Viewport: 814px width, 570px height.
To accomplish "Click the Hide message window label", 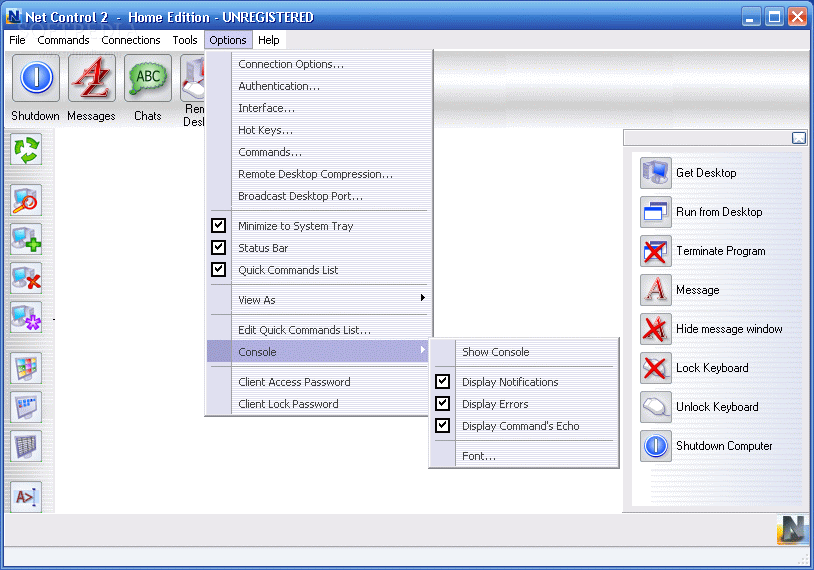I will (729, 329).
